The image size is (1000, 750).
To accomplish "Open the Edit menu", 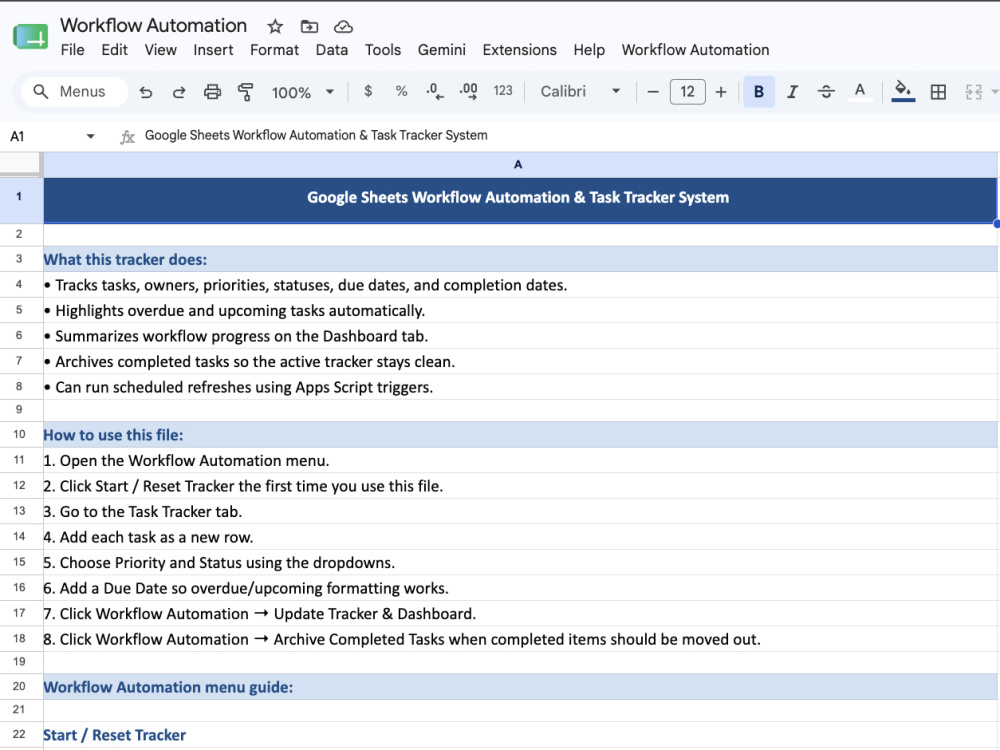I will click(x=114, y=50).
